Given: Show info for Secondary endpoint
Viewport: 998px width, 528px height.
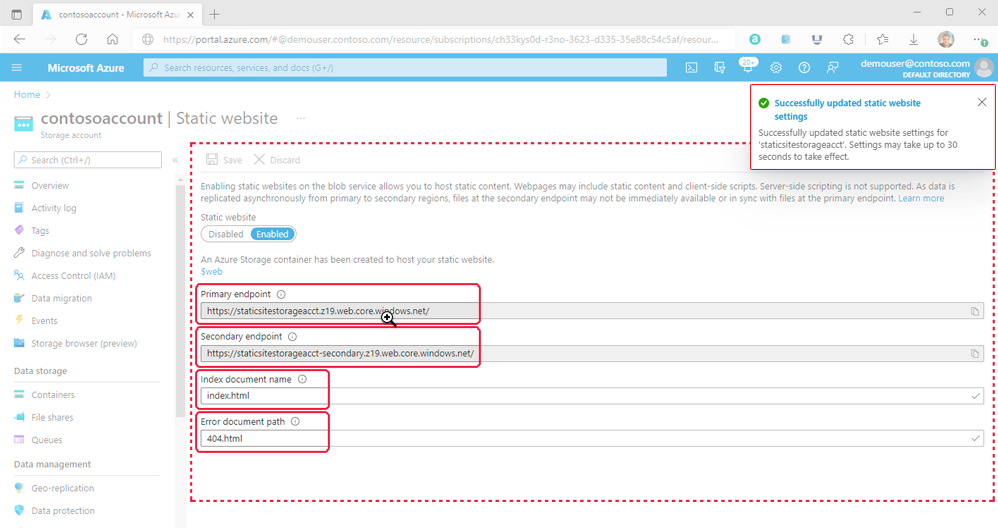Looking at the screenshot, I should tap(292, 337).
